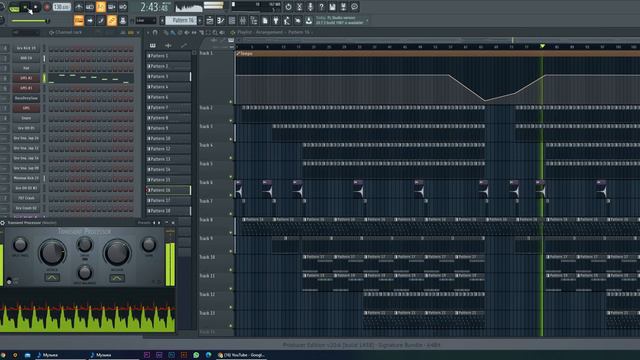The height and width of the screenshot is (360, 640).
Task: Open MIDI settings icon in toolbar
Action: point(299,7)
